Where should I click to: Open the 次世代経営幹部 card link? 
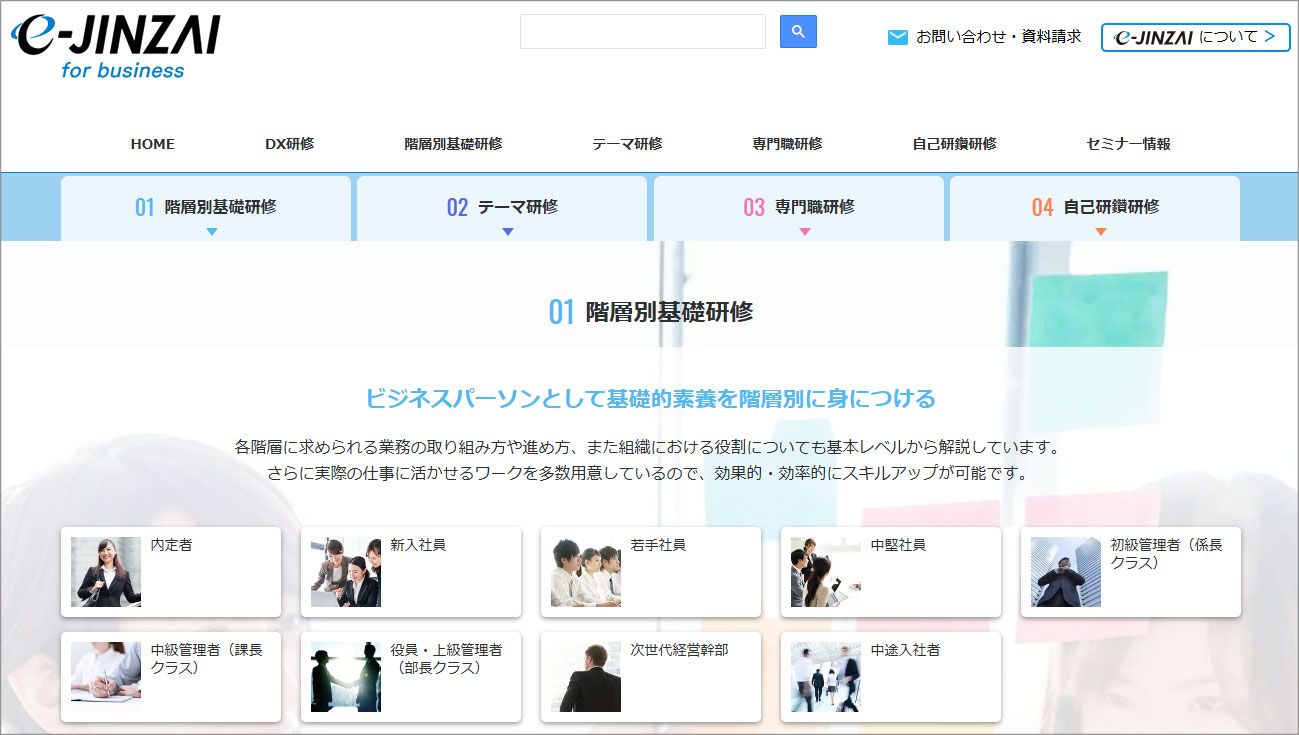[x=651, y=677]
